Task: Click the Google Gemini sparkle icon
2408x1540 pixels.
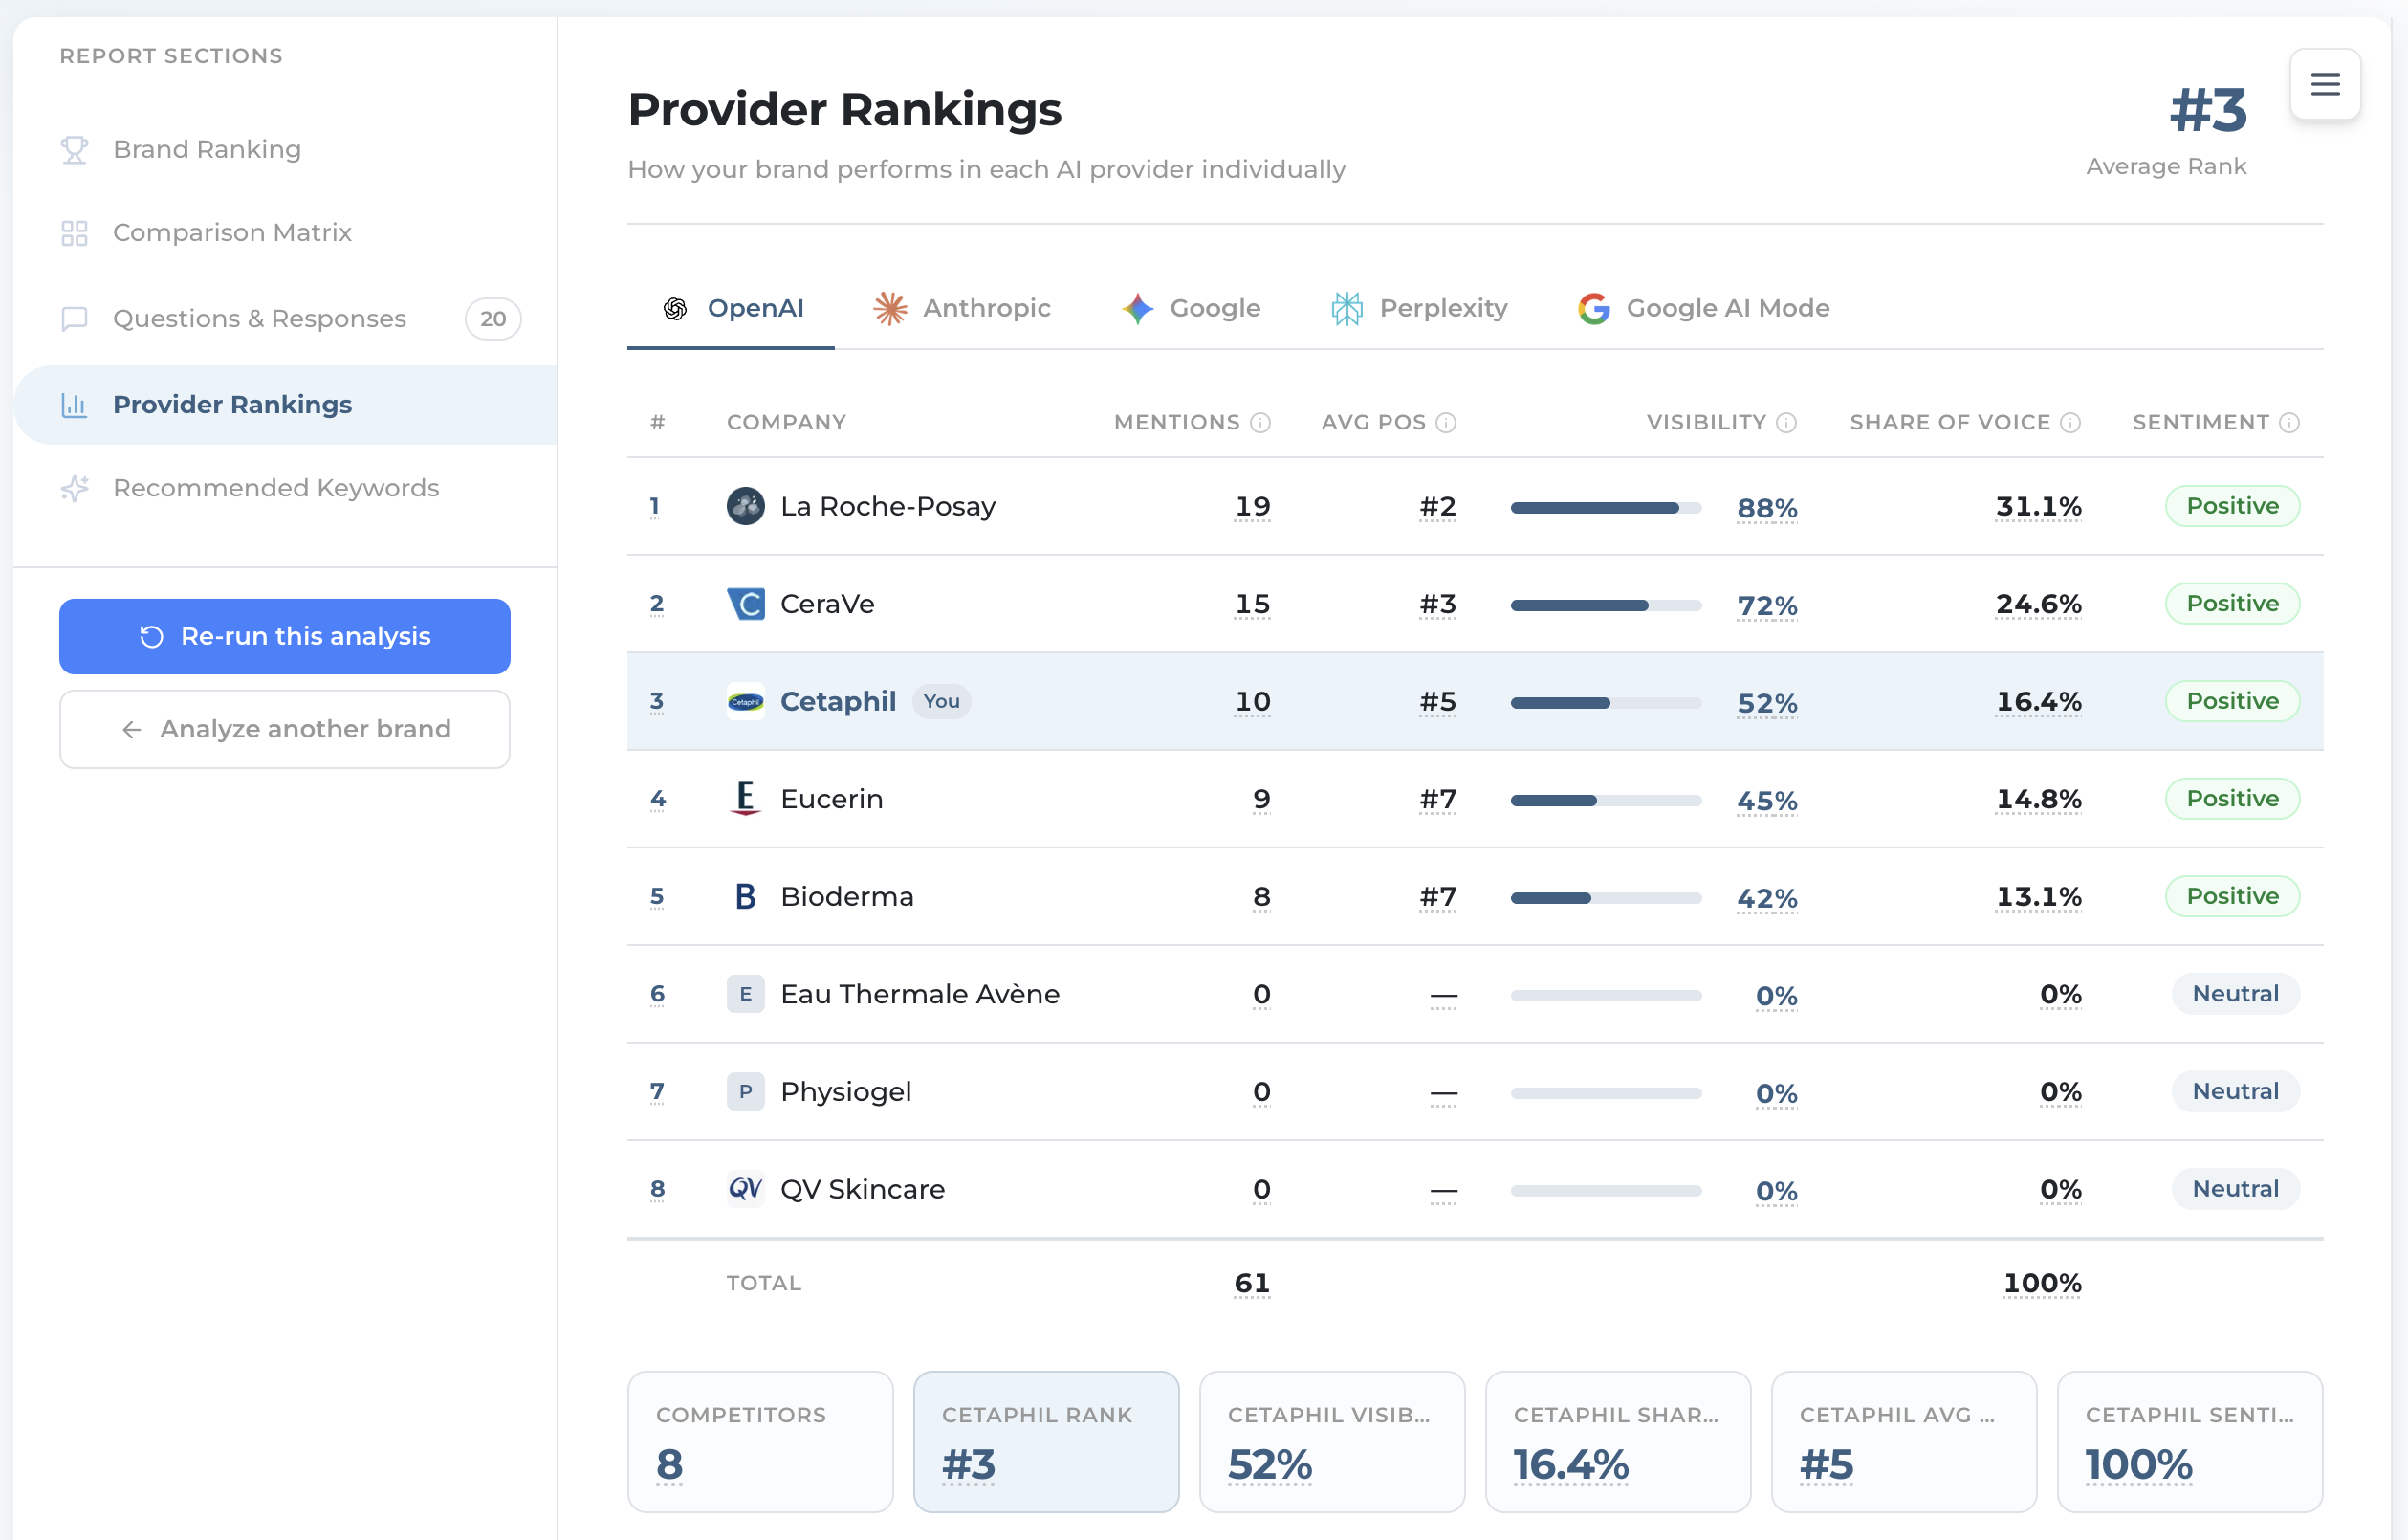Action: 1138,309
